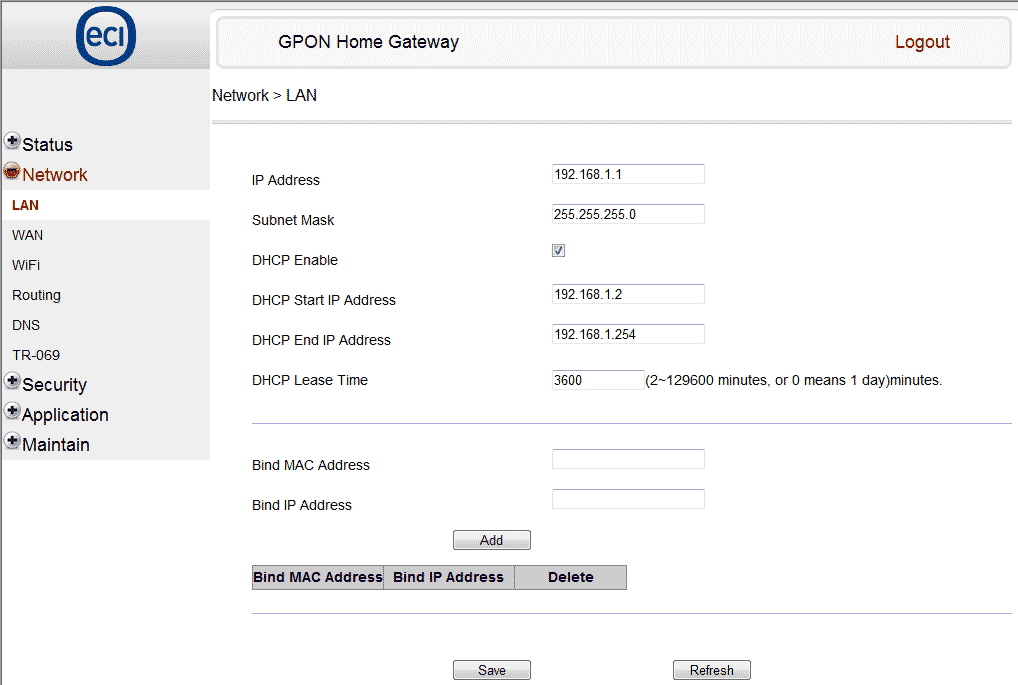Open the Application menu label
The width and height of the screenshot is (1018, 685).
[x=65, y=415]
